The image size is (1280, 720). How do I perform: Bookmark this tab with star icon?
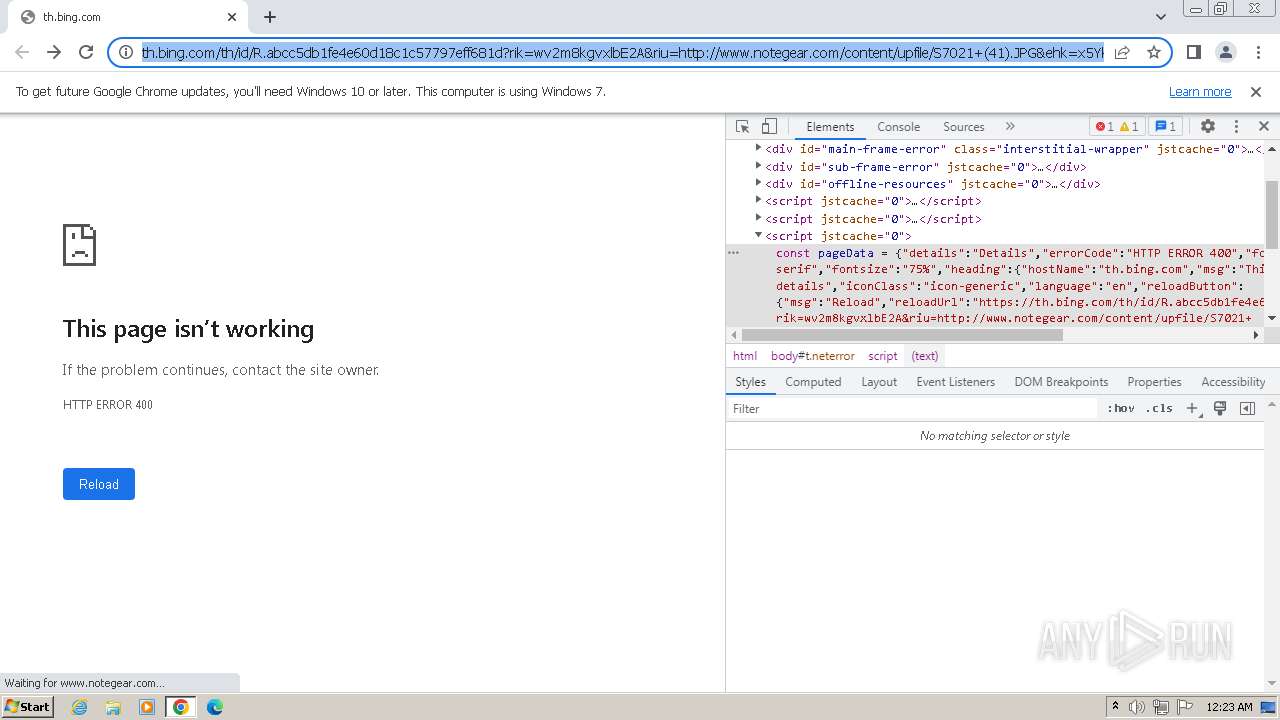tap(1154, 52)
